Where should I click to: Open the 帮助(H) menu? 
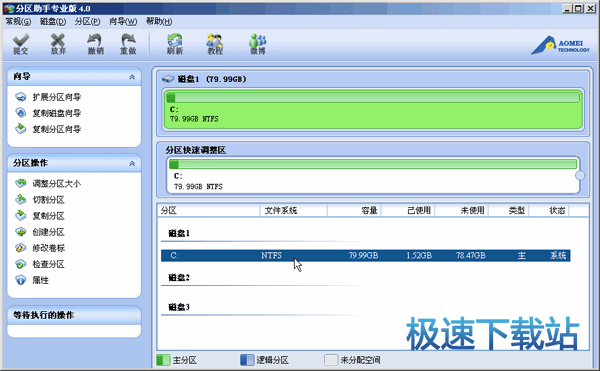tap(159, 21)
